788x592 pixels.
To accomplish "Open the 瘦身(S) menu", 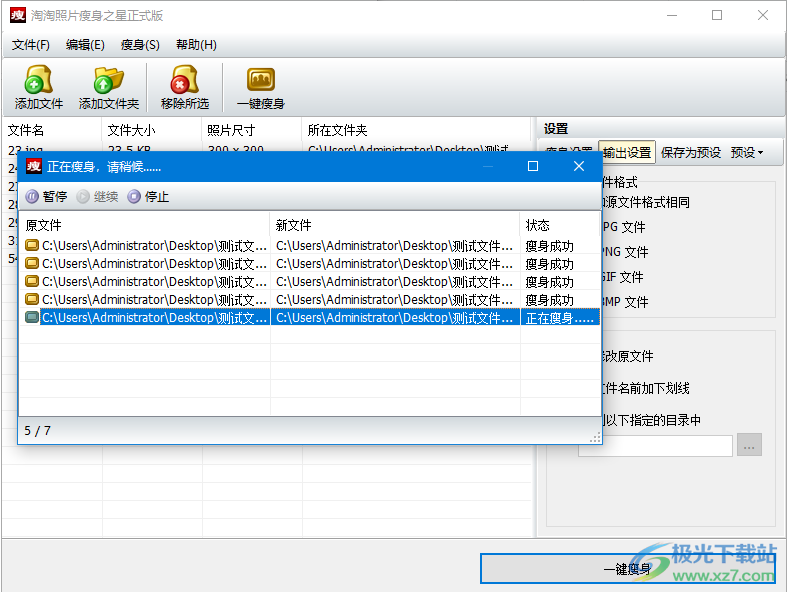I will pyautogui.click(x=140, y=45).
